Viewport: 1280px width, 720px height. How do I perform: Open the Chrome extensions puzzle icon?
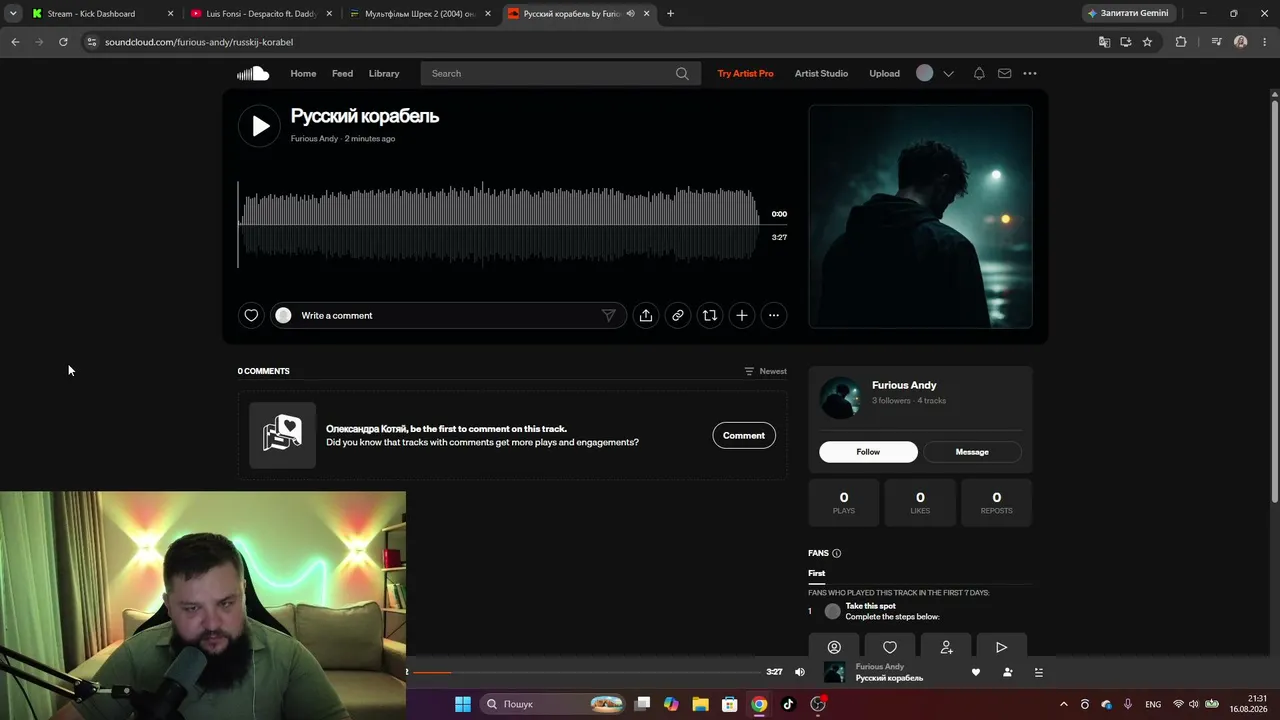click(x=1181, y=42)
